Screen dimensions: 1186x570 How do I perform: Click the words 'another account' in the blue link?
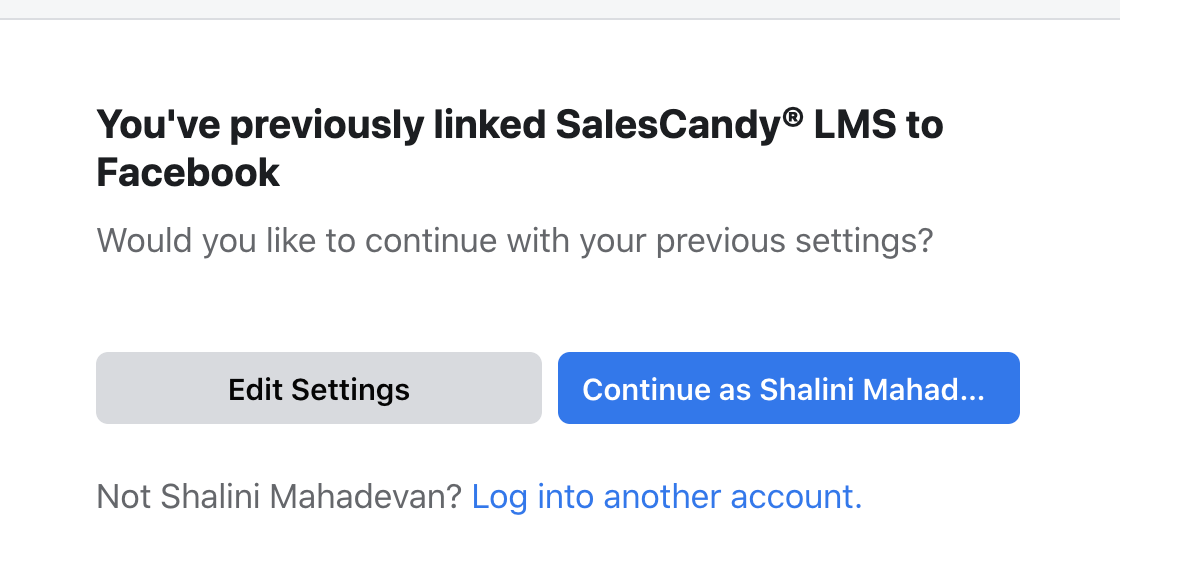[732, 496]
